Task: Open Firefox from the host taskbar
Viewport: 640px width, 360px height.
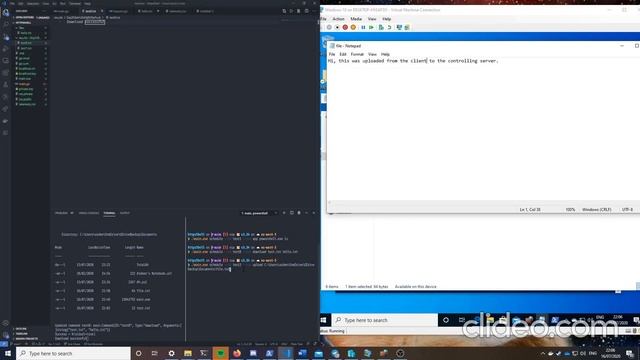Action: pyautogui.click(x=237, y=353)
